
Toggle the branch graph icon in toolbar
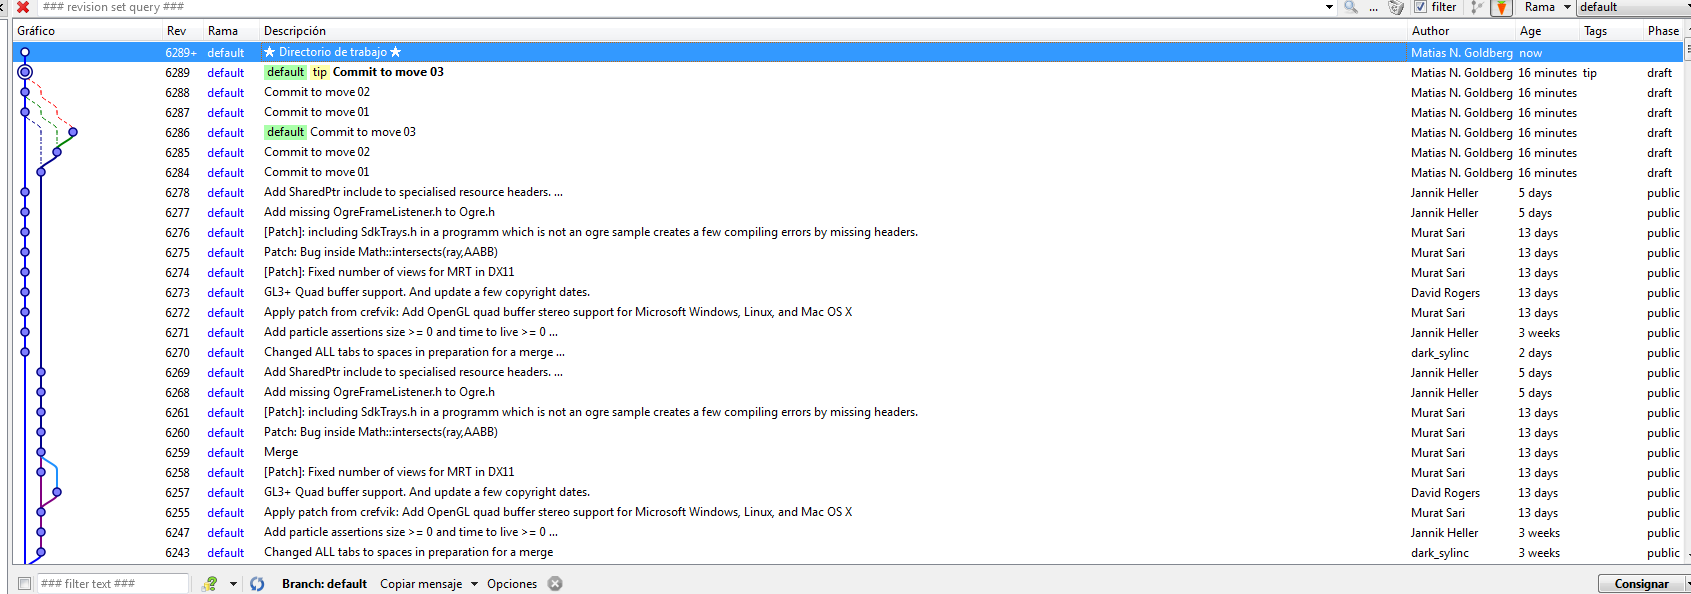coord(1476,7)
